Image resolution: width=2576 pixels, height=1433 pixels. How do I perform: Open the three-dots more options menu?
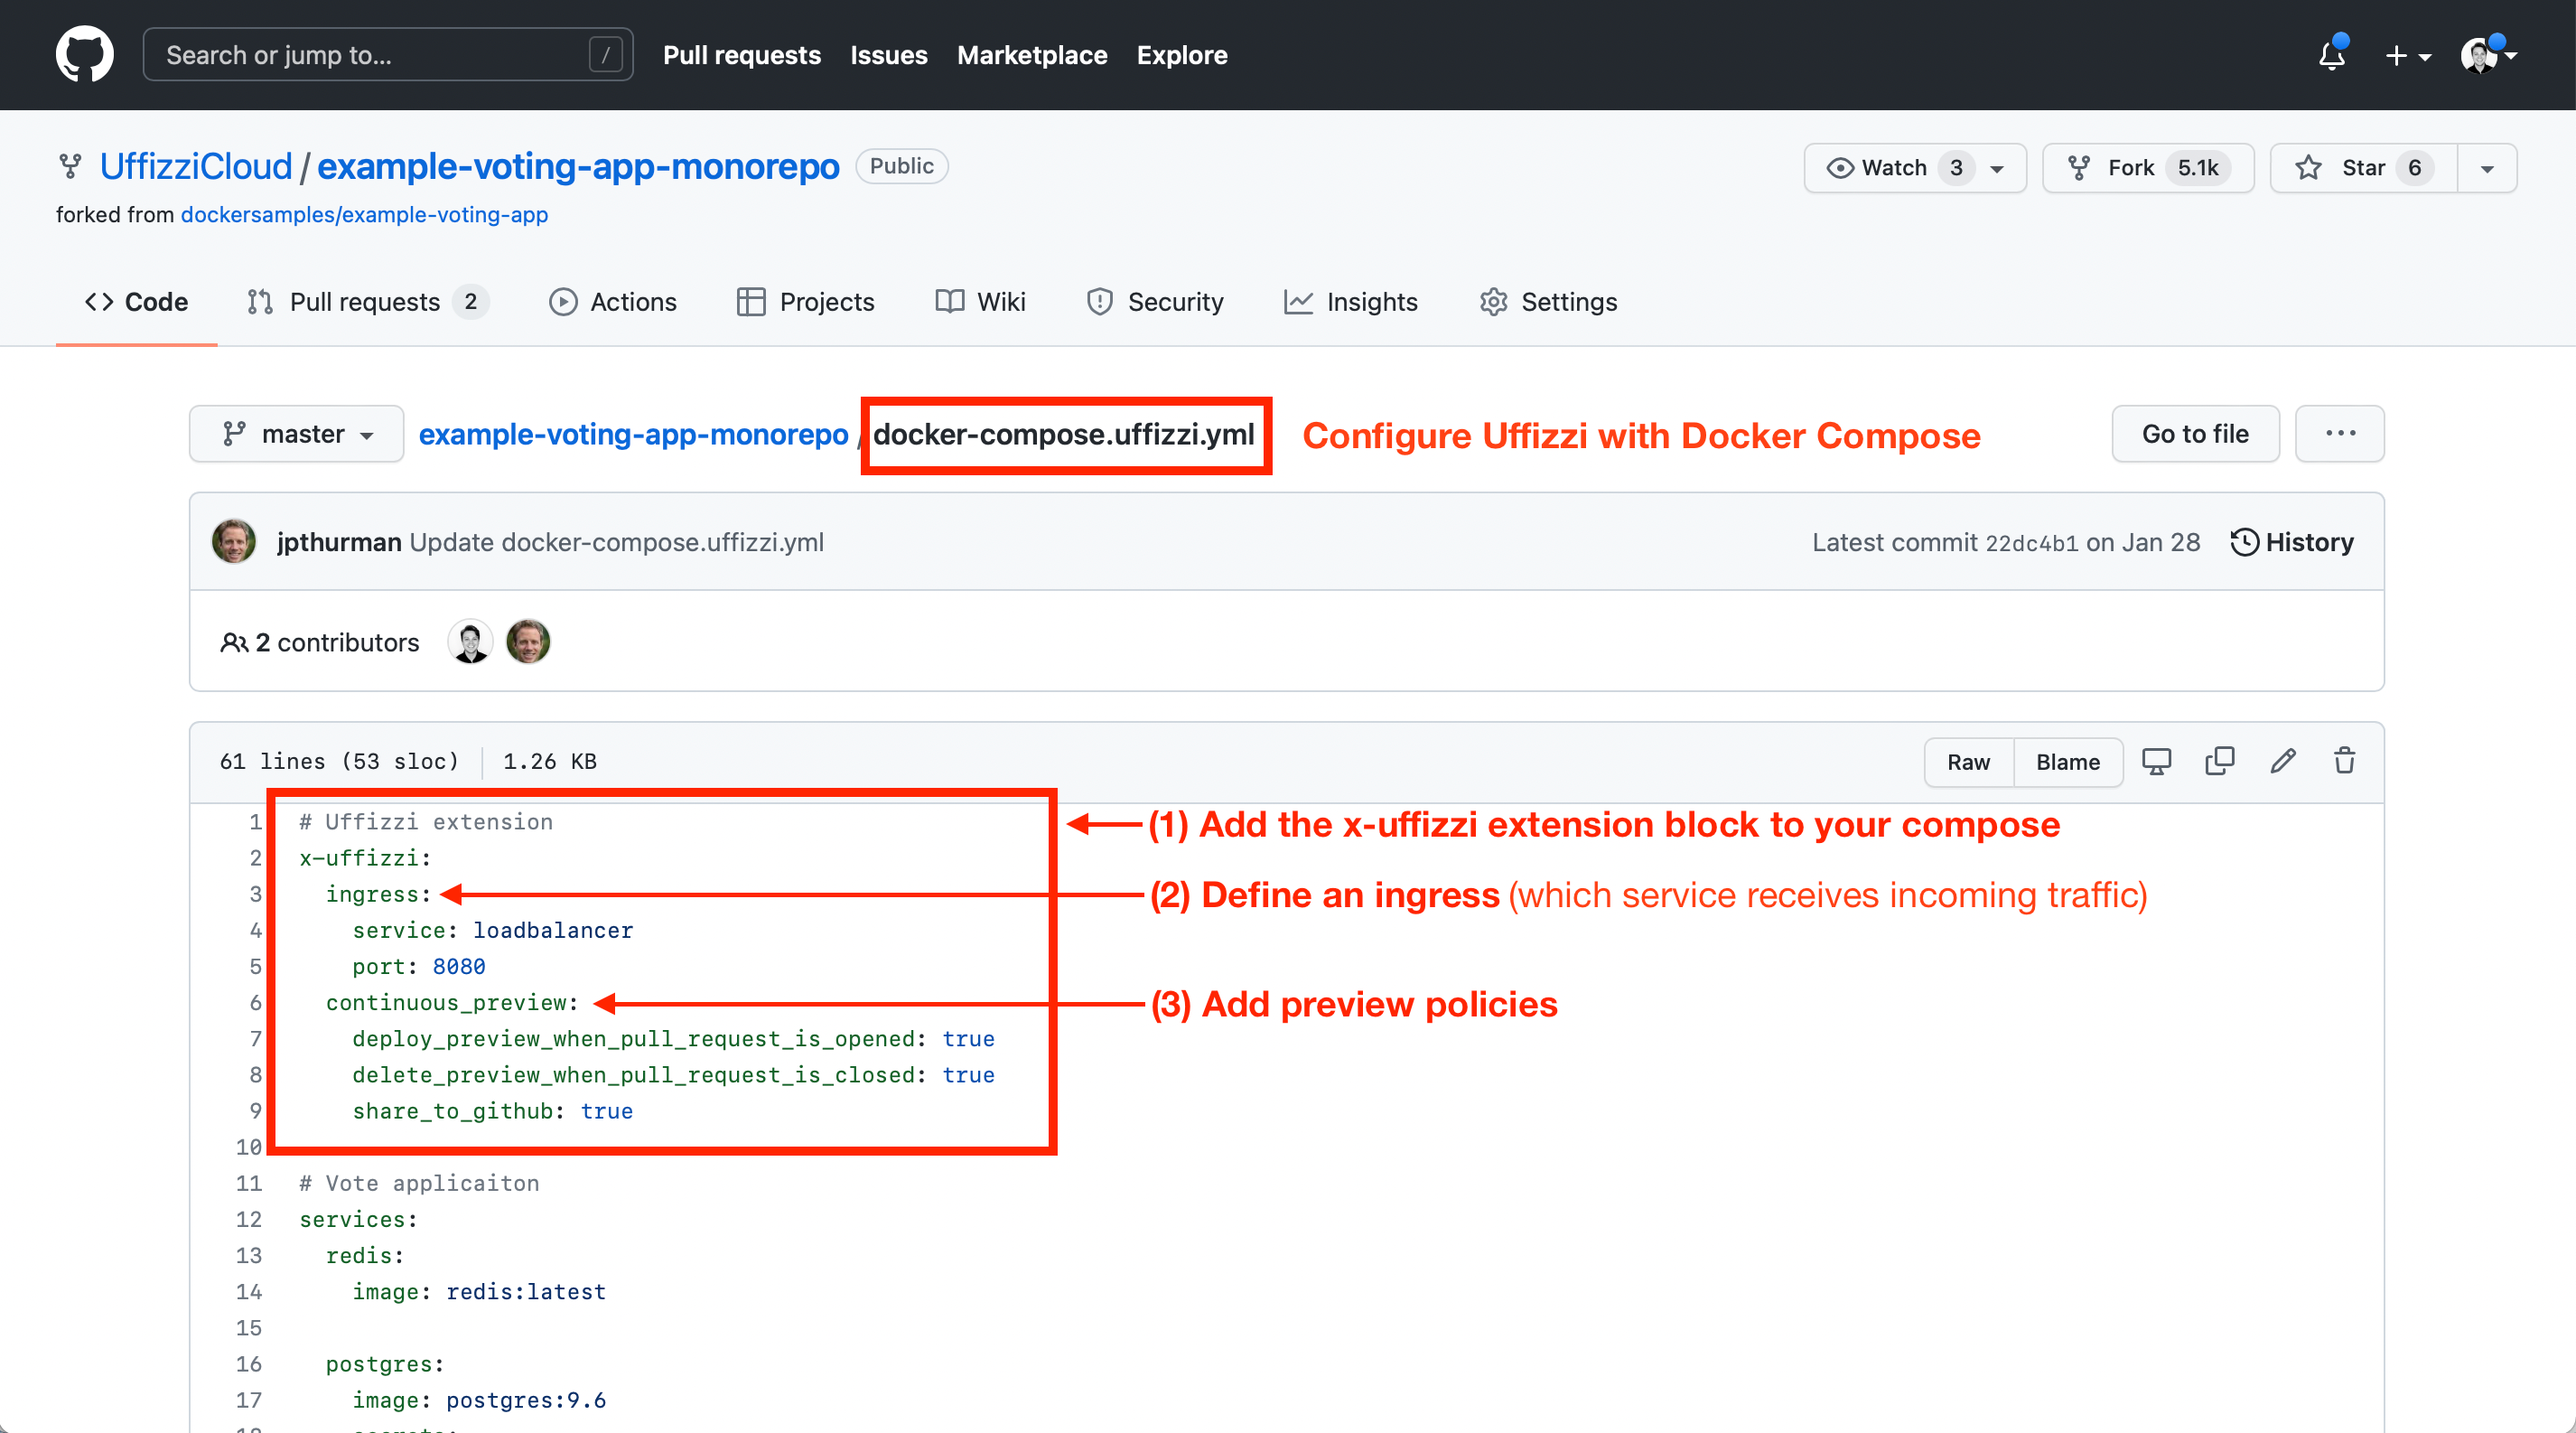coord(2339,434)
